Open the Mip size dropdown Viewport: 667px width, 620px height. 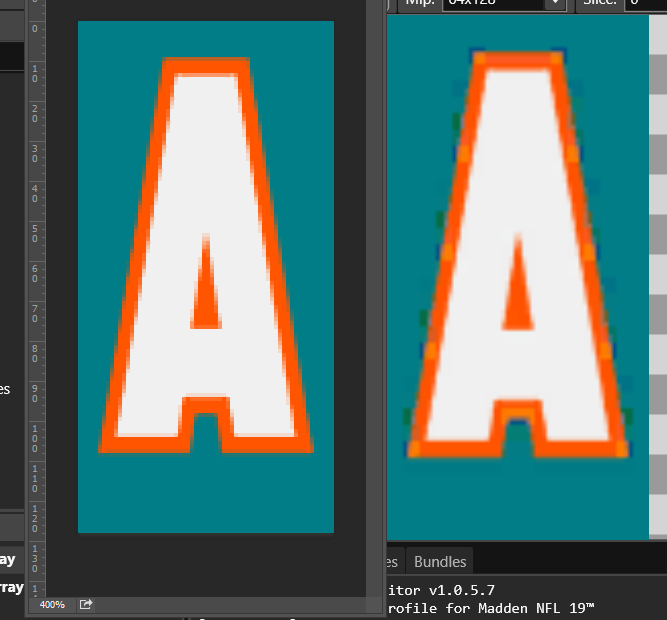click(x=504, y=3)
